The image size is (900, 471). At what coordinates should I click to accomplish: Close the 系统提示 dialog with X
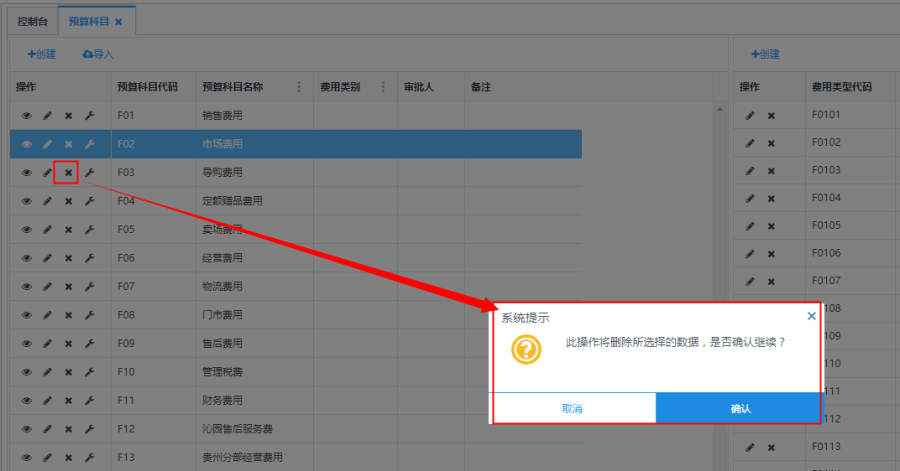click(x=811, y=316)
